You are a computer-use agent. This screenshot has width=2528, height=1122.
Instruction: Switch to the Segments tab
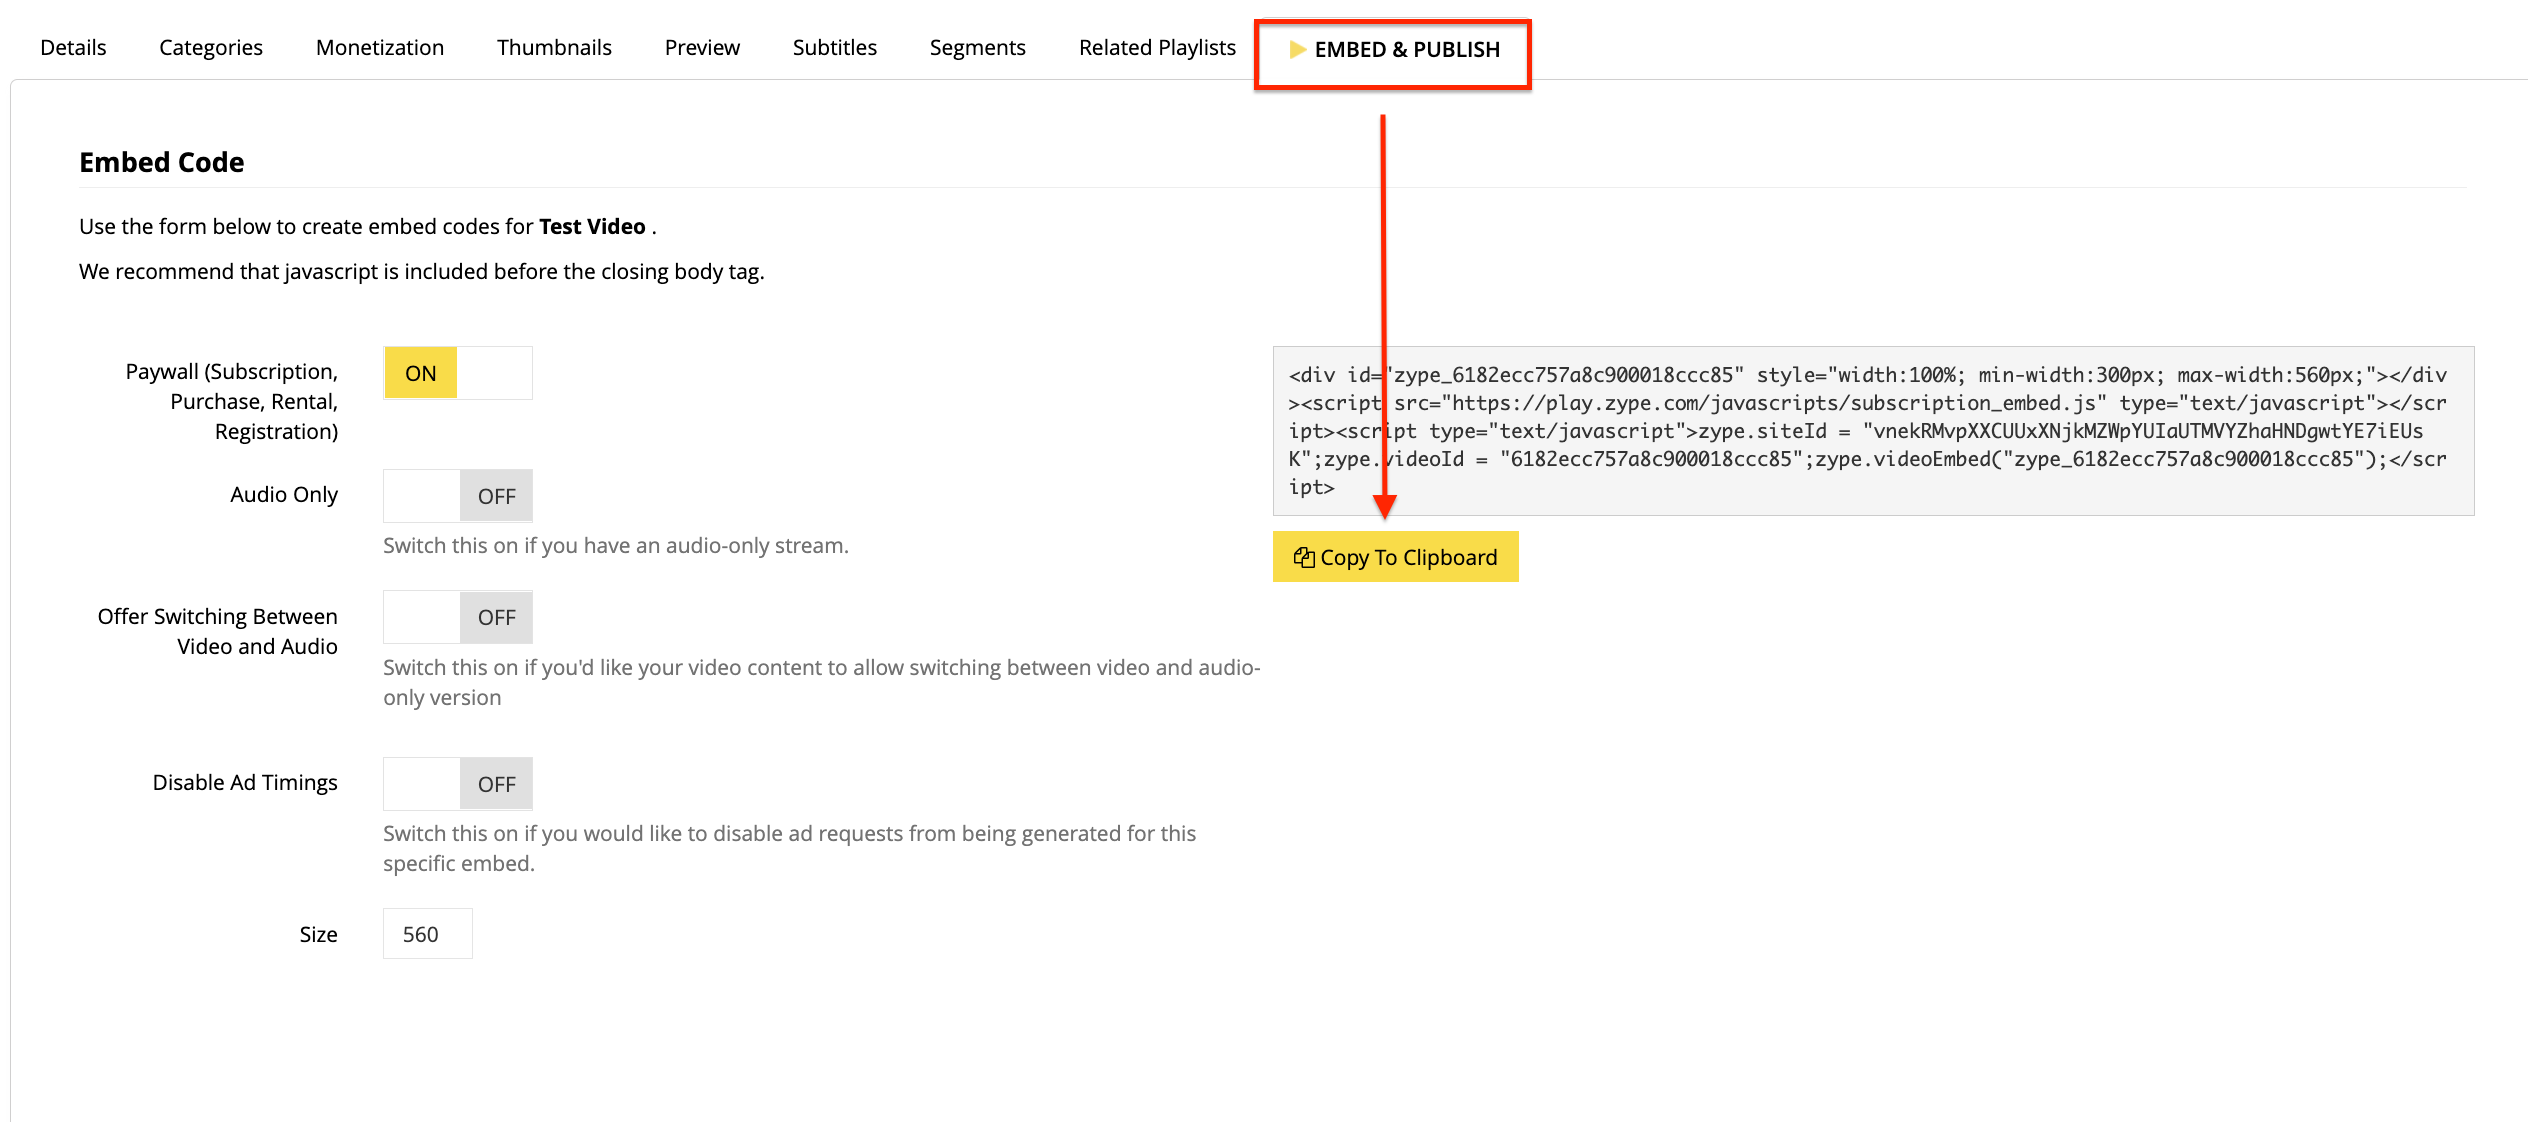coord(978,47)
